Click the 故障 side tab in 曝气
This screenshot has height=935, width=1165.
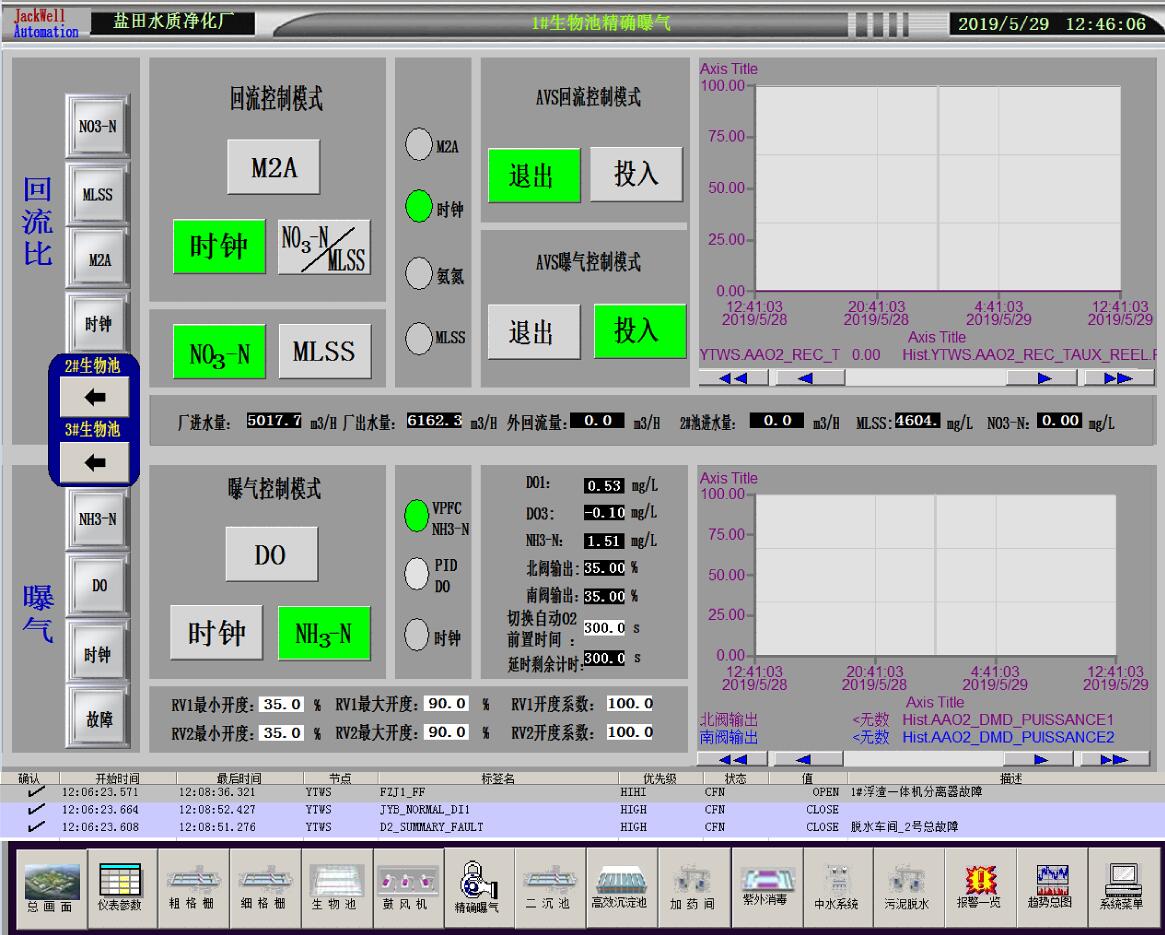97,718
